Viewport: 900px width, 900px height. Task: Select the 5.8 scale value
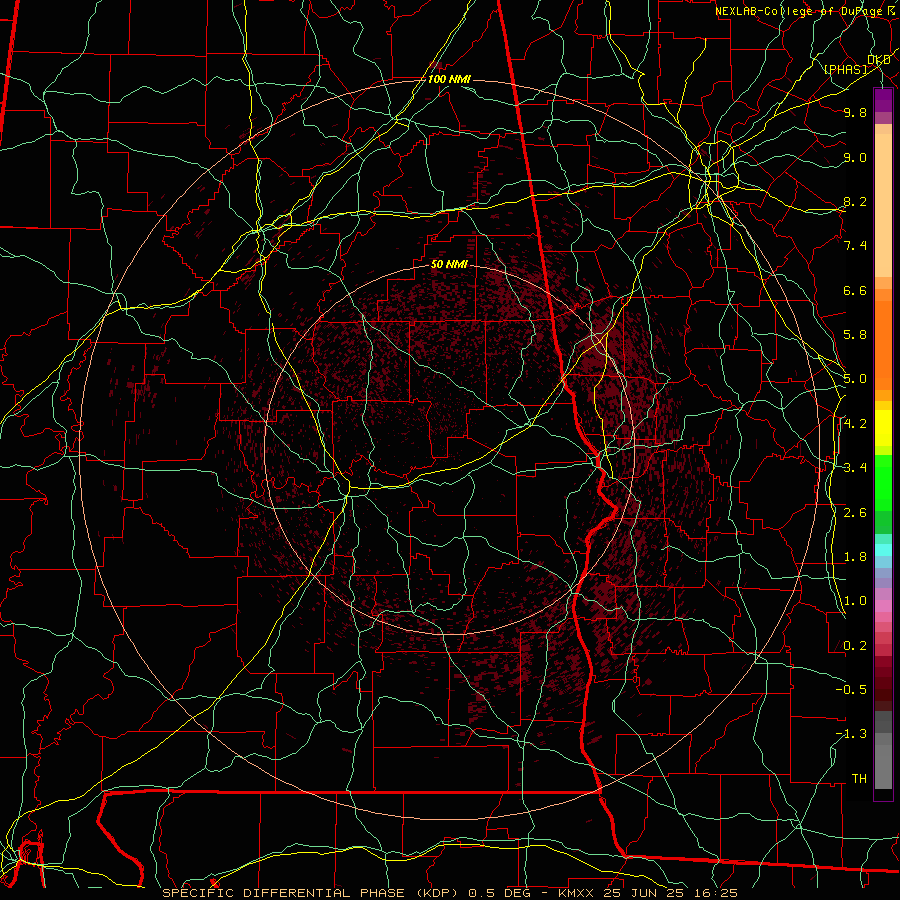point(855,335)
